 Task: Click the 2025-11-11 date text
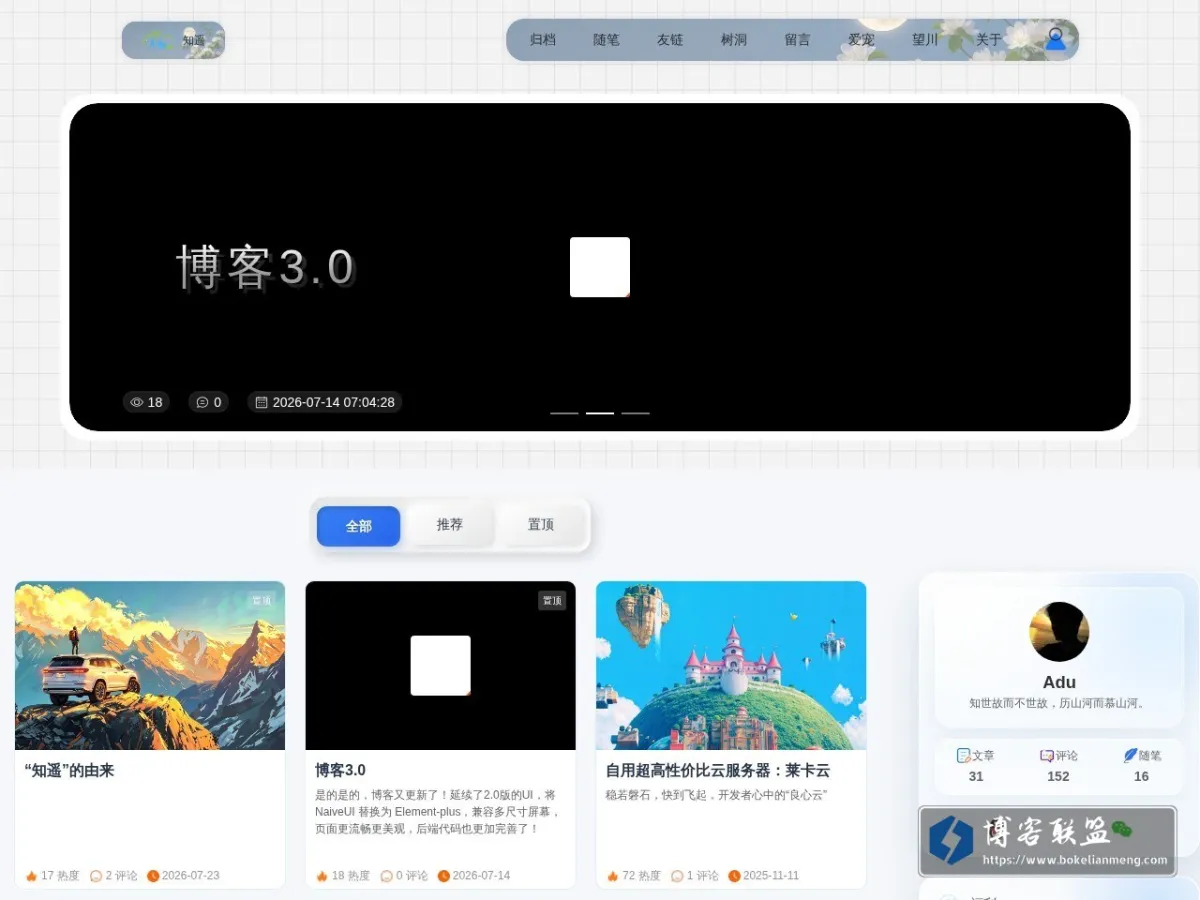[x=771, y=876]
